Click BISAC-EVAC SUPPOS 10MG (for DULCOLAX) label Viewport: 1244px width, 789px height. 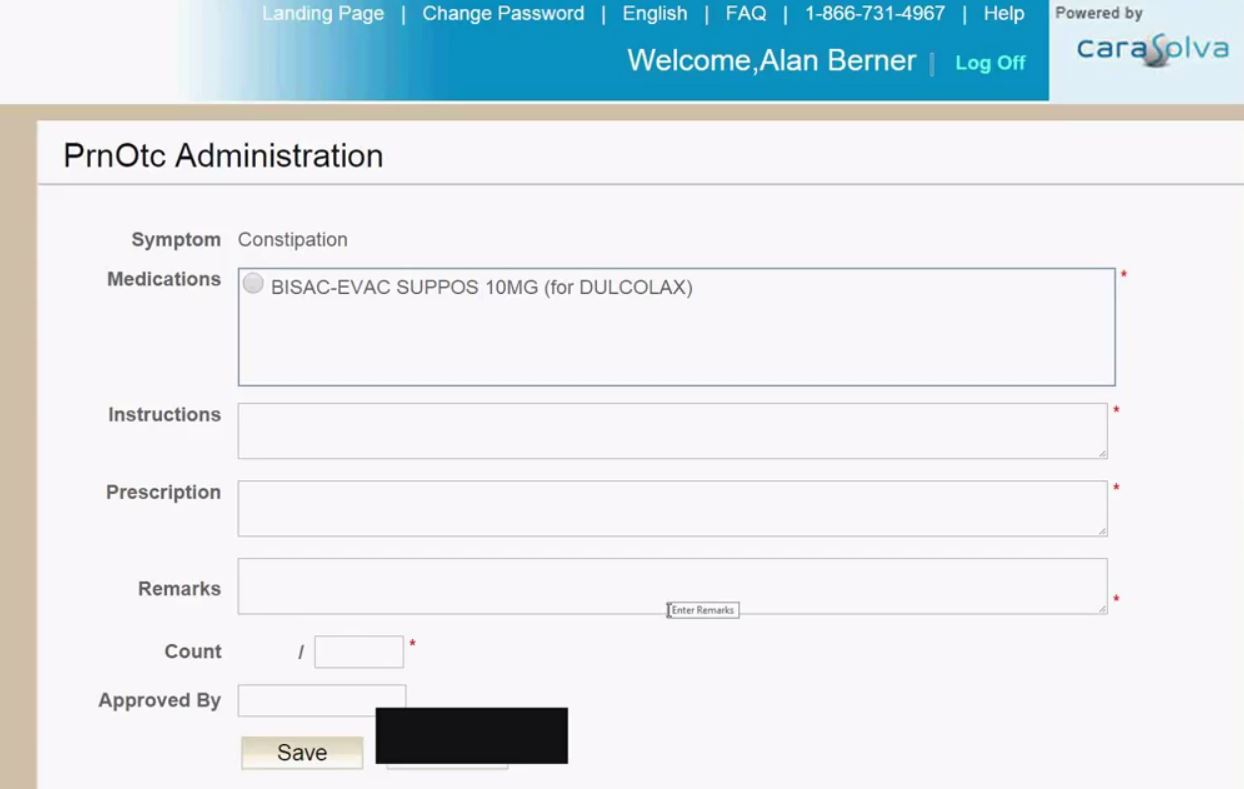(x=482, y=288)
